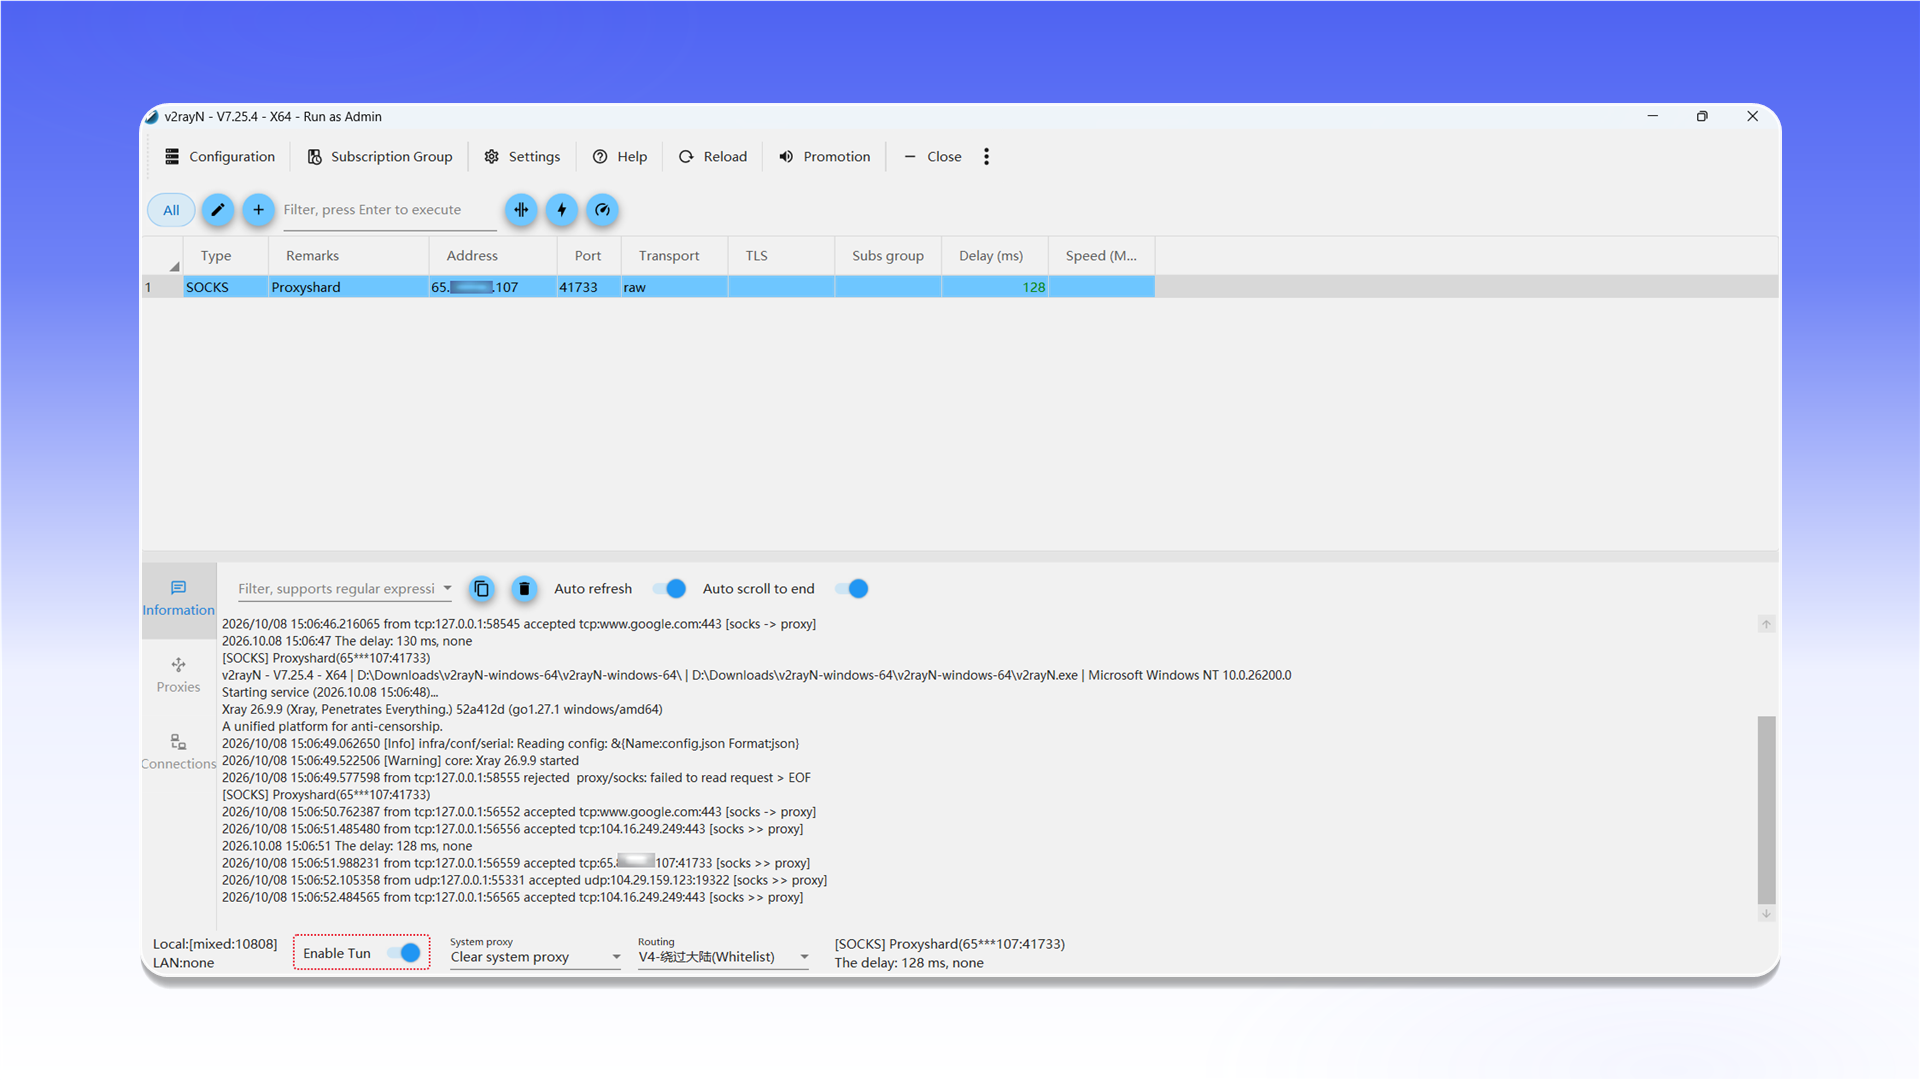1920x1080 pixels.
Task: Click the plus add group icon
Action: pyautogui.click(x=258, y=210)
